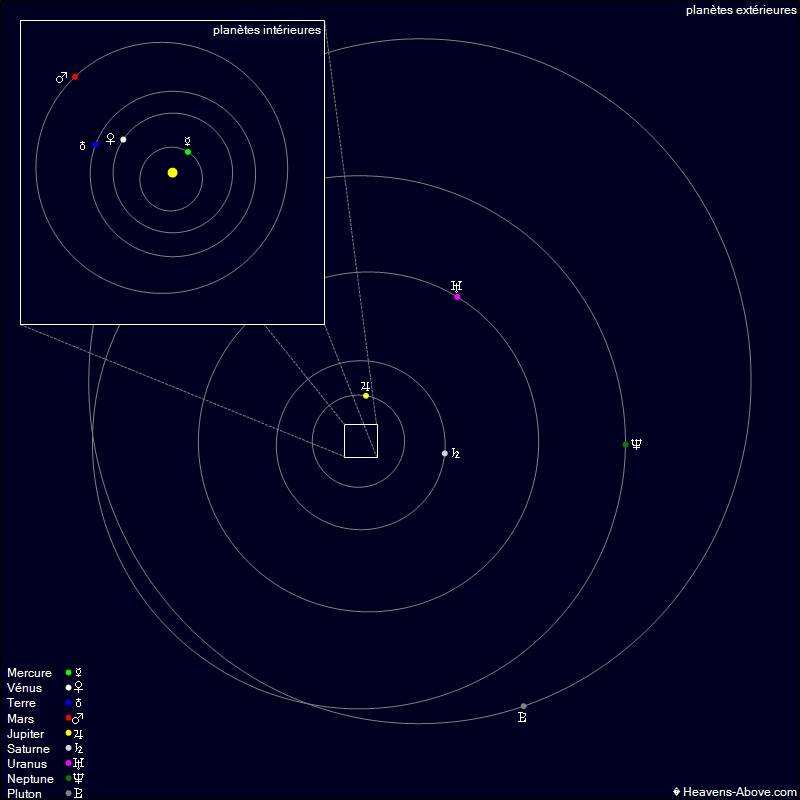800x800 pixels.
Task: Click the magenta Uranus dot on outer chart
Action: [x=457, y=297]
